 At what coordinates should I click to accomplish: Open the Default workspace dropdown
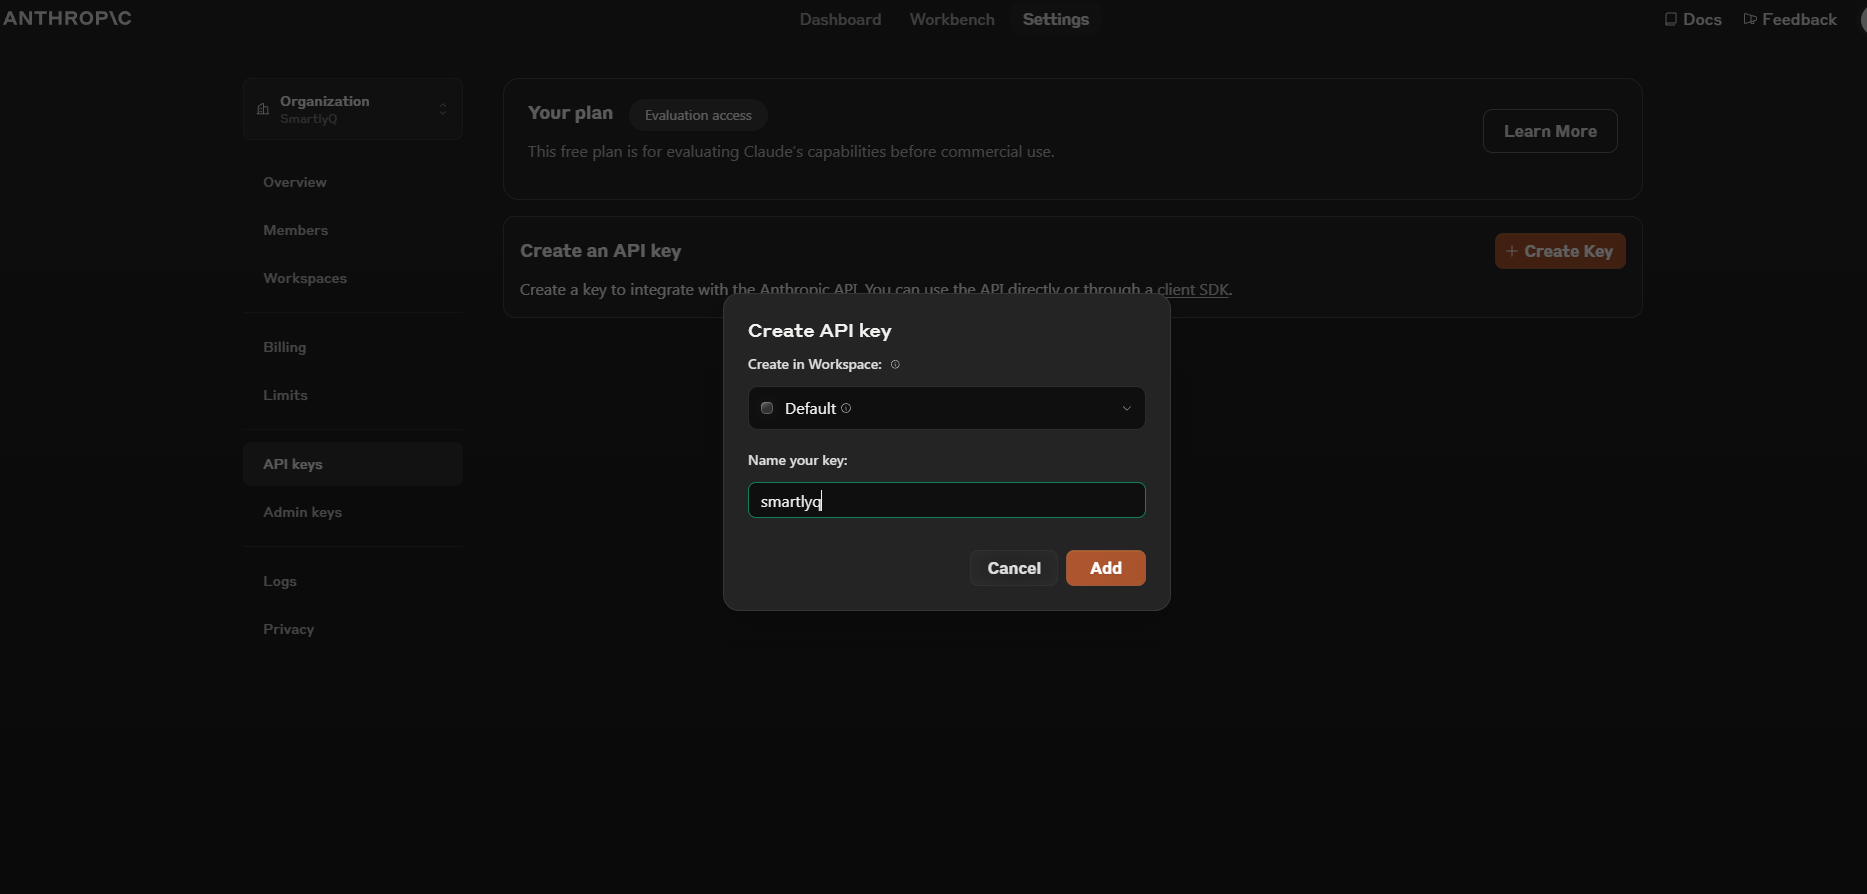[946, 408]
